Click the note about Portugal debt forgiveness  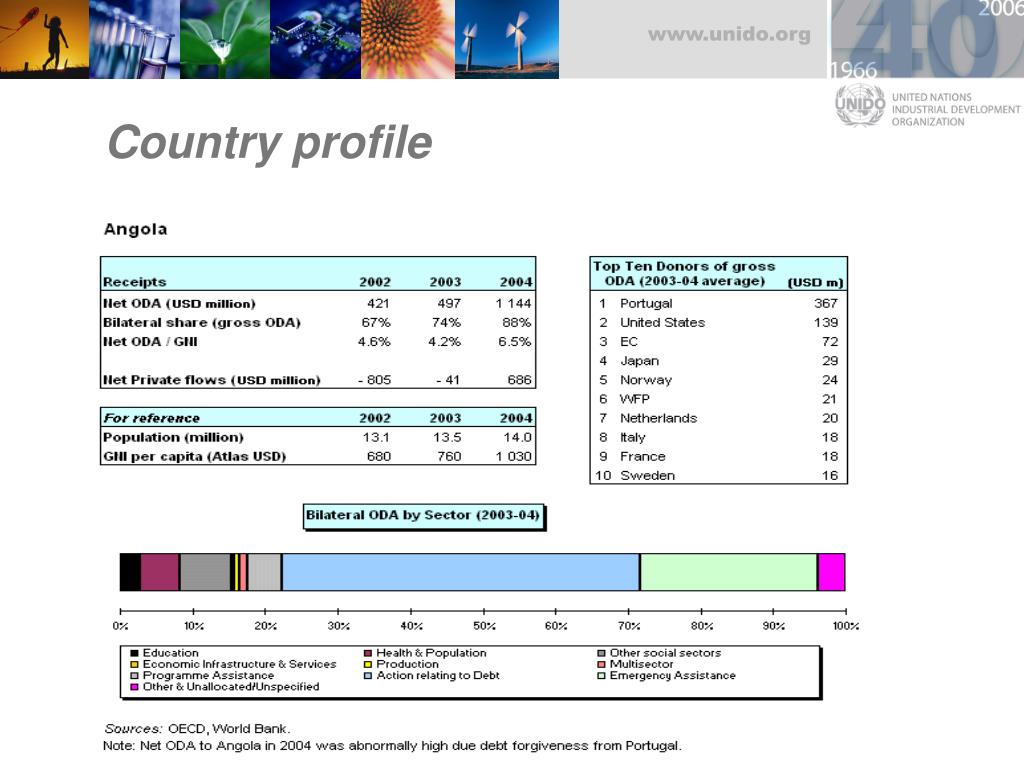click(392, 746)
